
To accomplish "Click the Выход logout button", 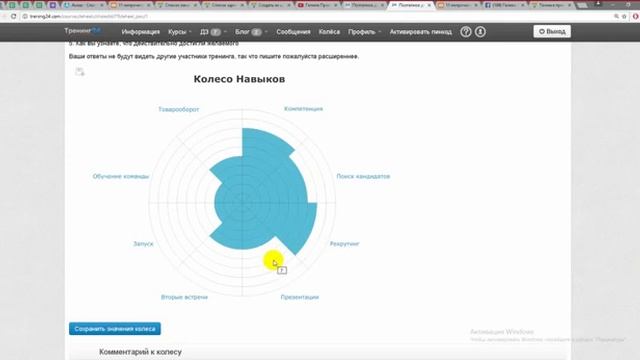I will pos(552,31).
